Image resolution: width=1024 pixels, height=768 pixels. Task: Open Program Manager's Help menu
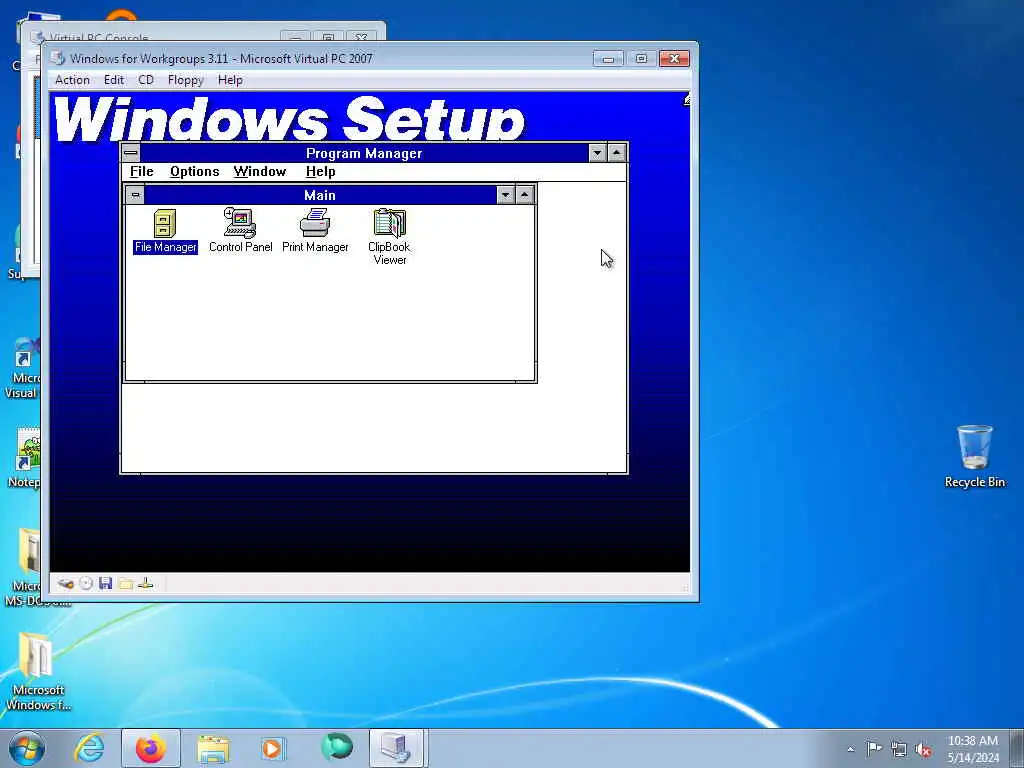click(320, 172)
